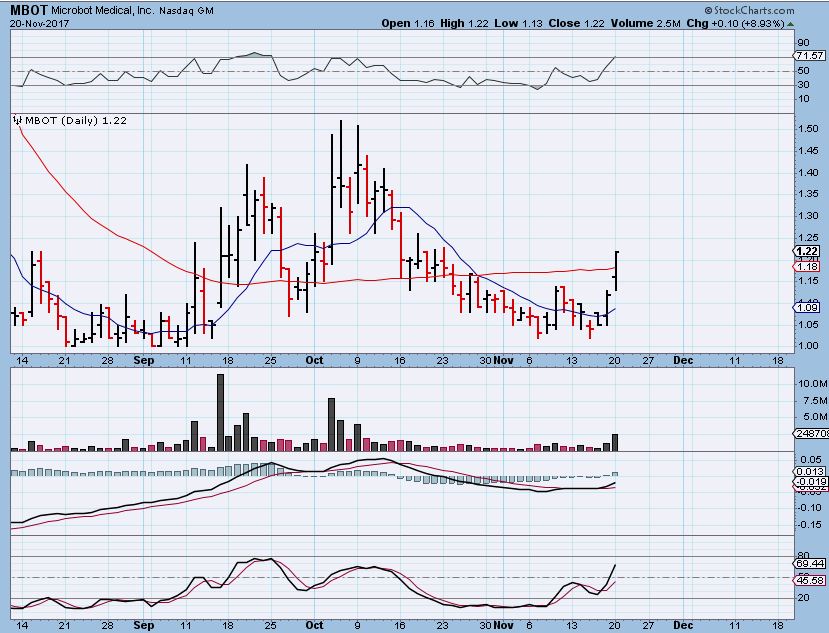Click the Dec label on bottom date axis

683,625
